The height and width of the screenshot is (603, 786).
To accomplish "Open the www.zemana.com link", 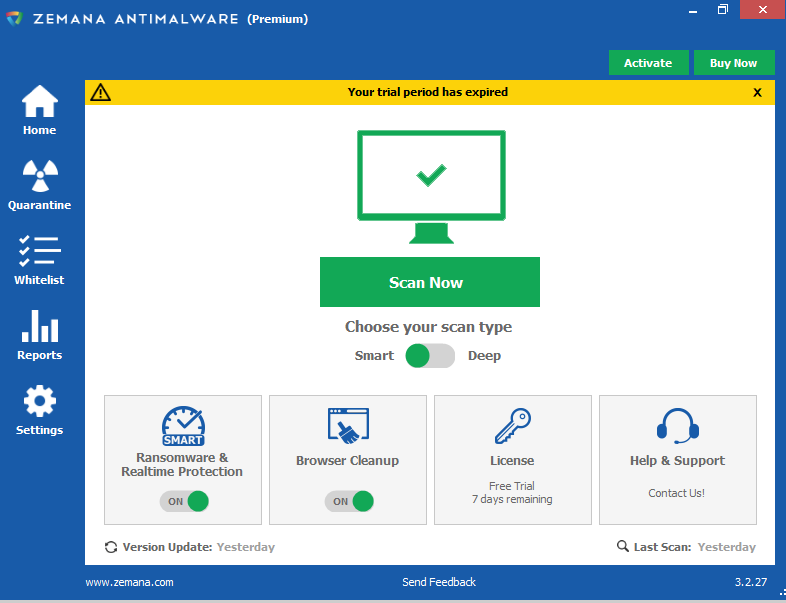I will point(129,582).
